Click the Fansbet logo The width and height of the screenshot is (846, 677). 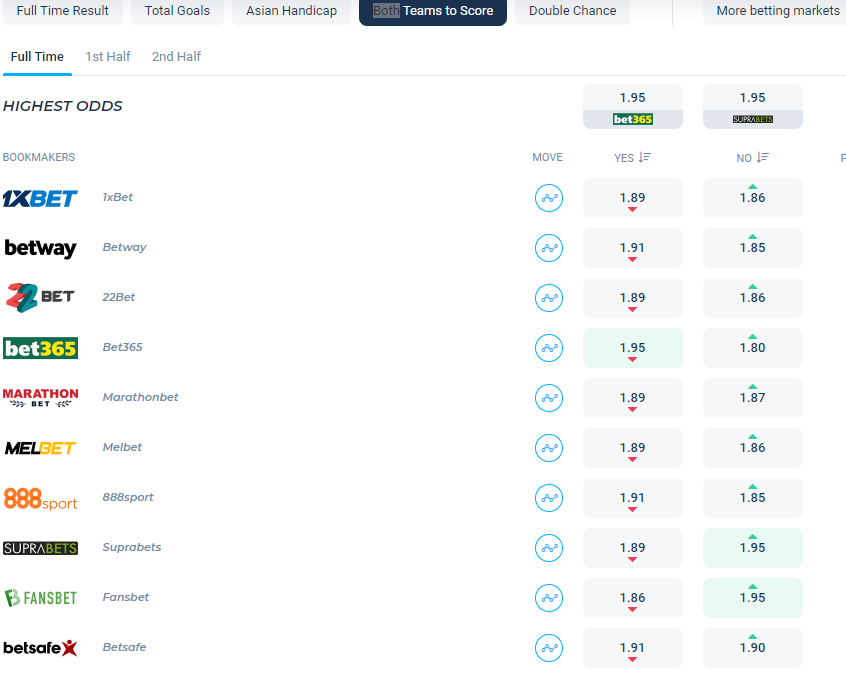pos(40,598)
